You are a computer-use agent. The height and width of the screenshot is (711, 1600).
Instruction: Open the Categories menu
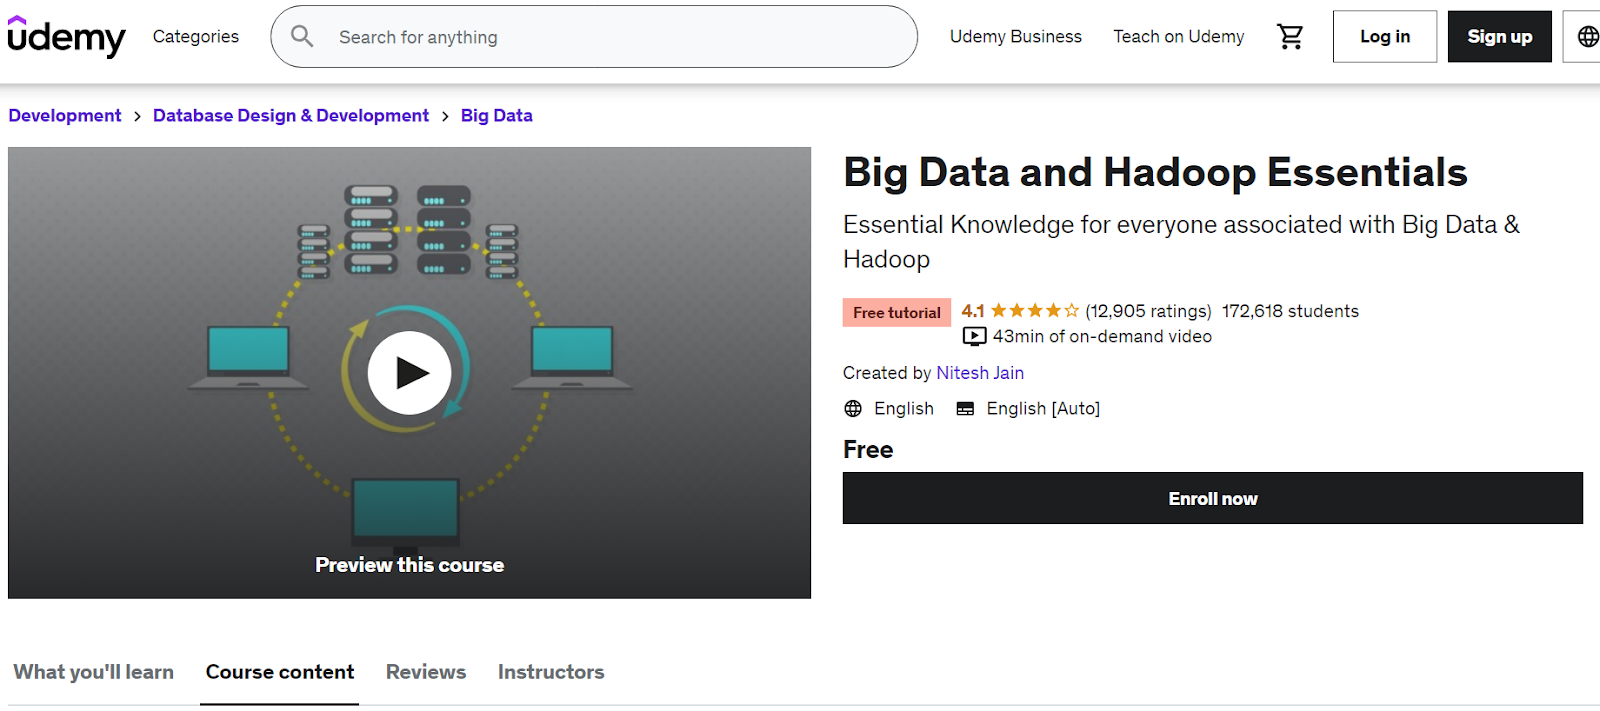tap(196, 37)
